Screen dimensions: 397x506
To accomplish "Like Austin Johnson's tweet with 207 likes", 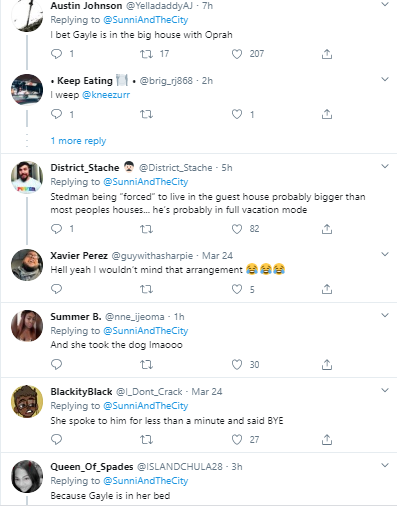I will 237,54.
